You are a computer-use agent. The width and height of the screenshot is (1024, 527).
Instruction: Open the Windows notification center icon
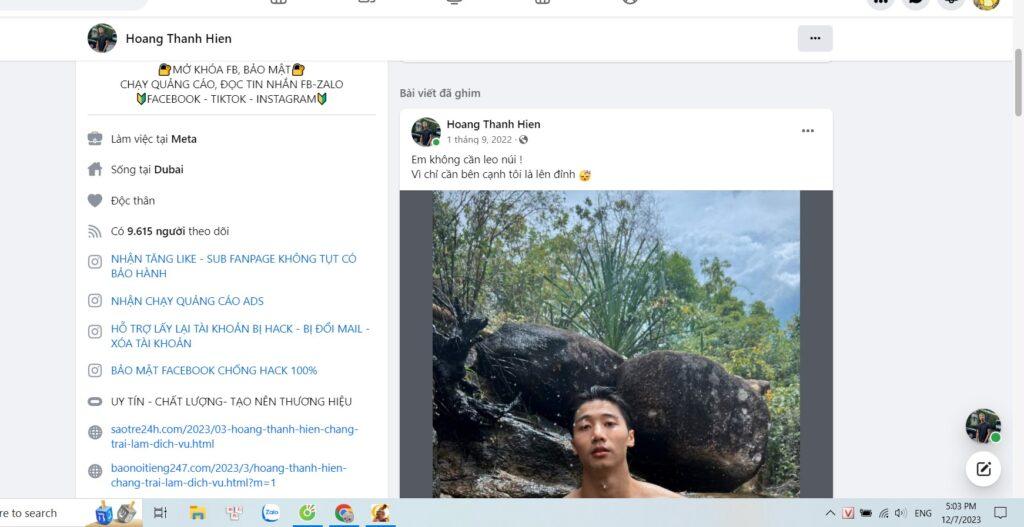point(1000,513)
